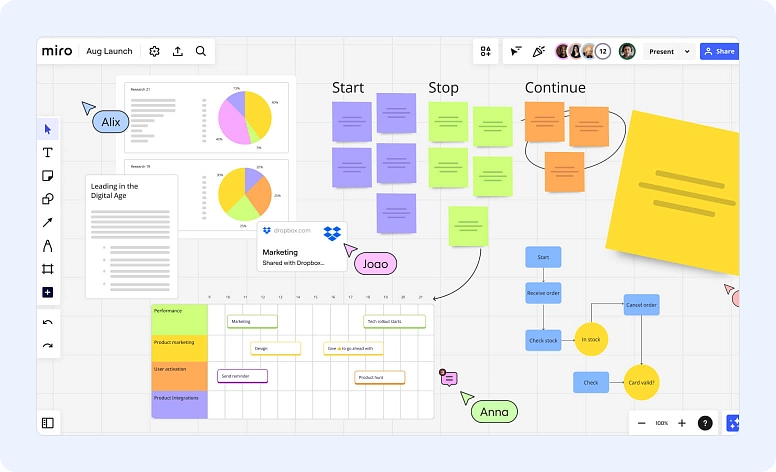Screen dimensions: 776x472
Task: Choose the Frame tool
Action: click(48, 269)
